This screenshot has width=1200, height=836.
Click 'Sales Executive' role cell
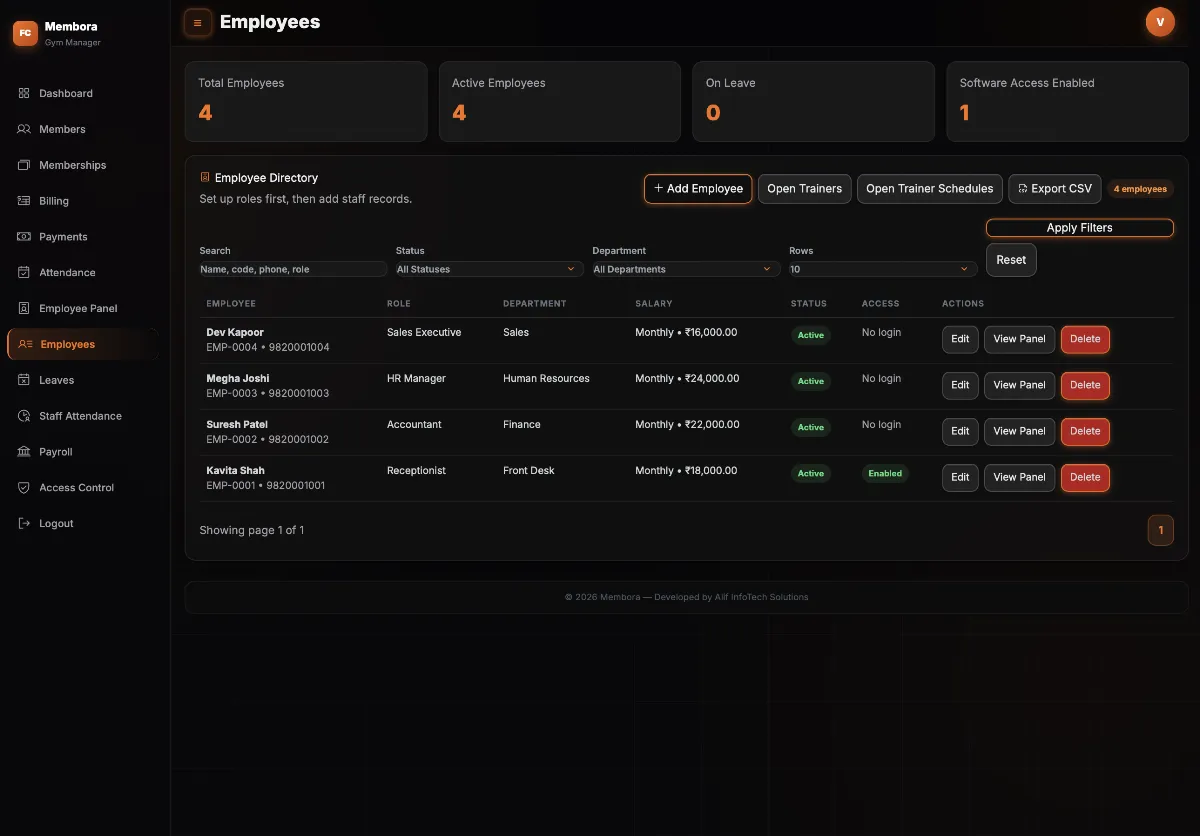tap(424, 332)
